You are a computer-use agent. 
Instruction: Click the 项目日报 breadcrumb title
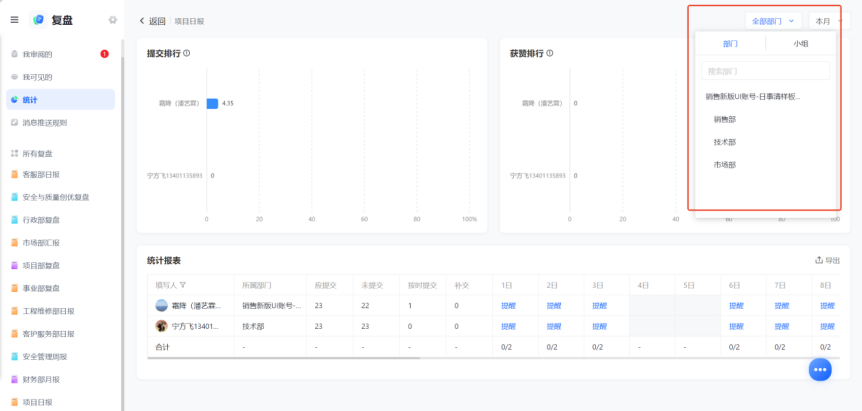point(190,21)
